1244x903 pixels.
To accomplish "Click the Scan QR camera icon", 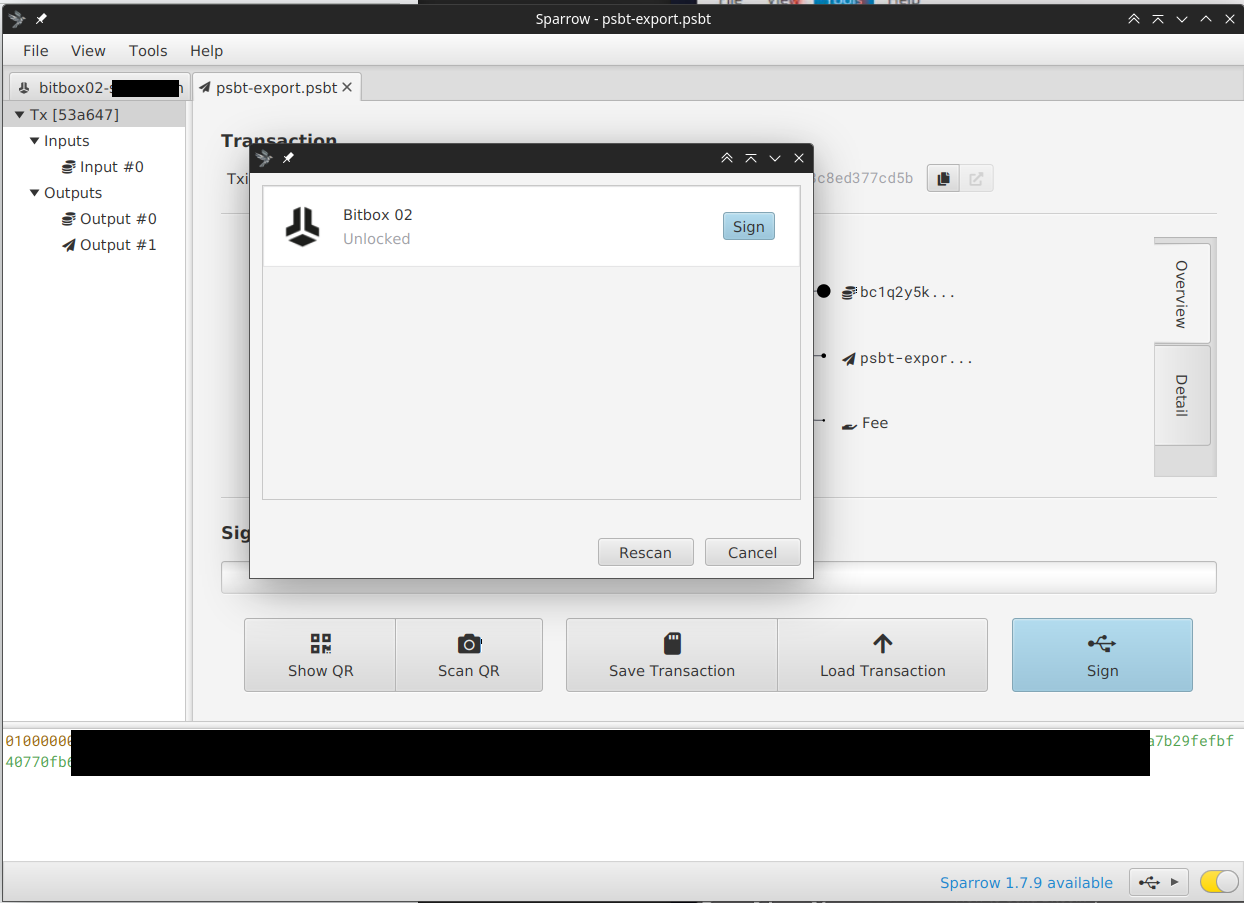I will [x=469, y=643].
